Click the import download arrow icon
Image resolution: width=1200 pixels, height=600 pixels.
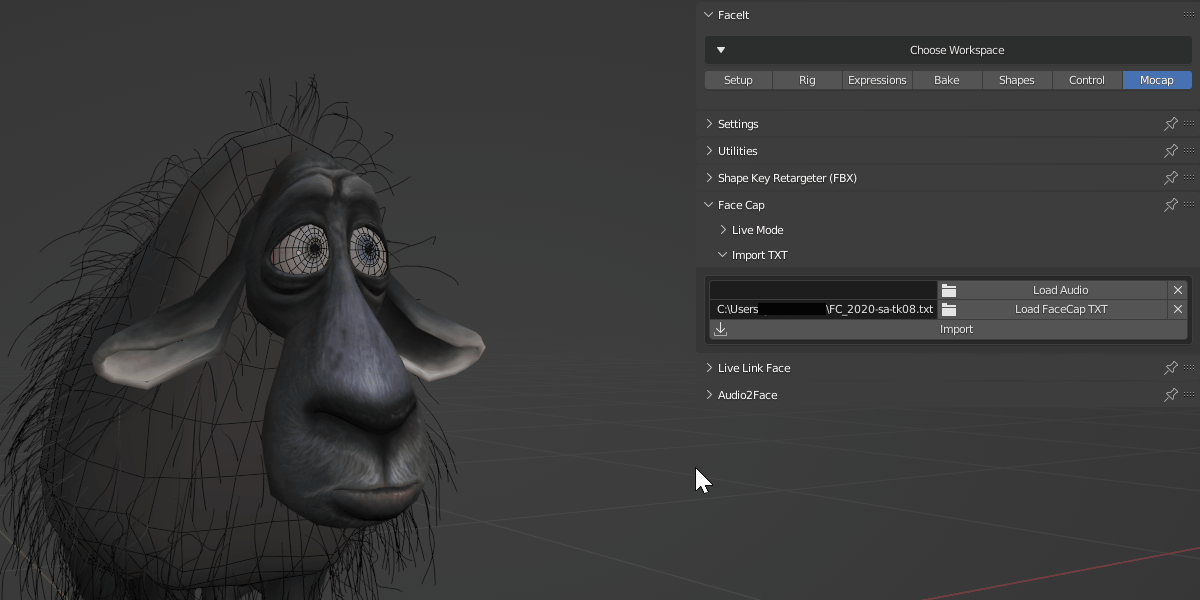[x=721, y=329]
